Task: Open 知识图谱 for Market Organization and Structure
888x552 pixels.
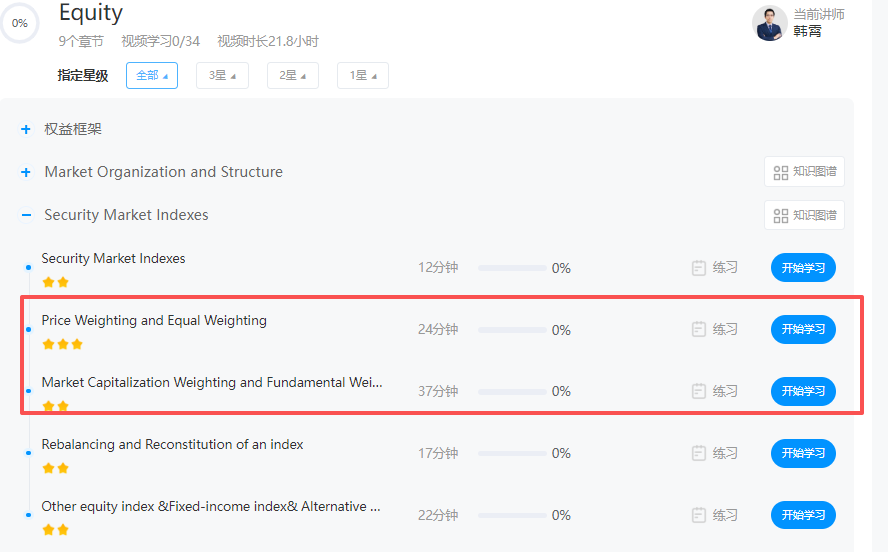Action: click(x=804, y=172)
